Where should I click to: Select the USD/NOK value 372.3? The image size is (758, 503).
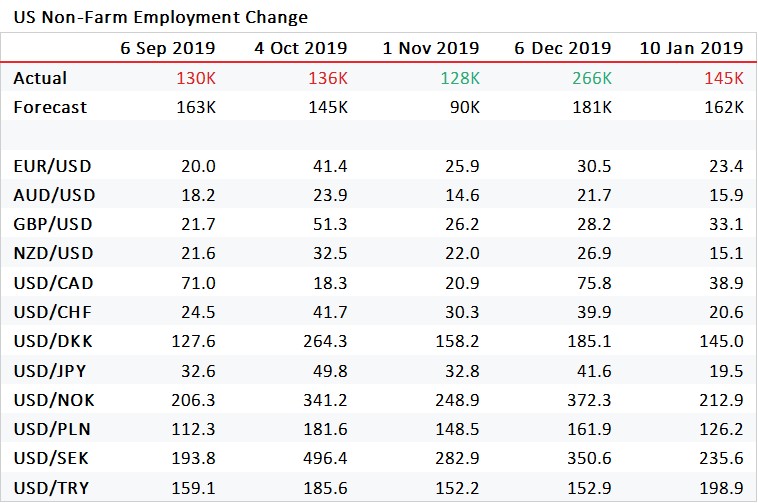tap(590, 400)
